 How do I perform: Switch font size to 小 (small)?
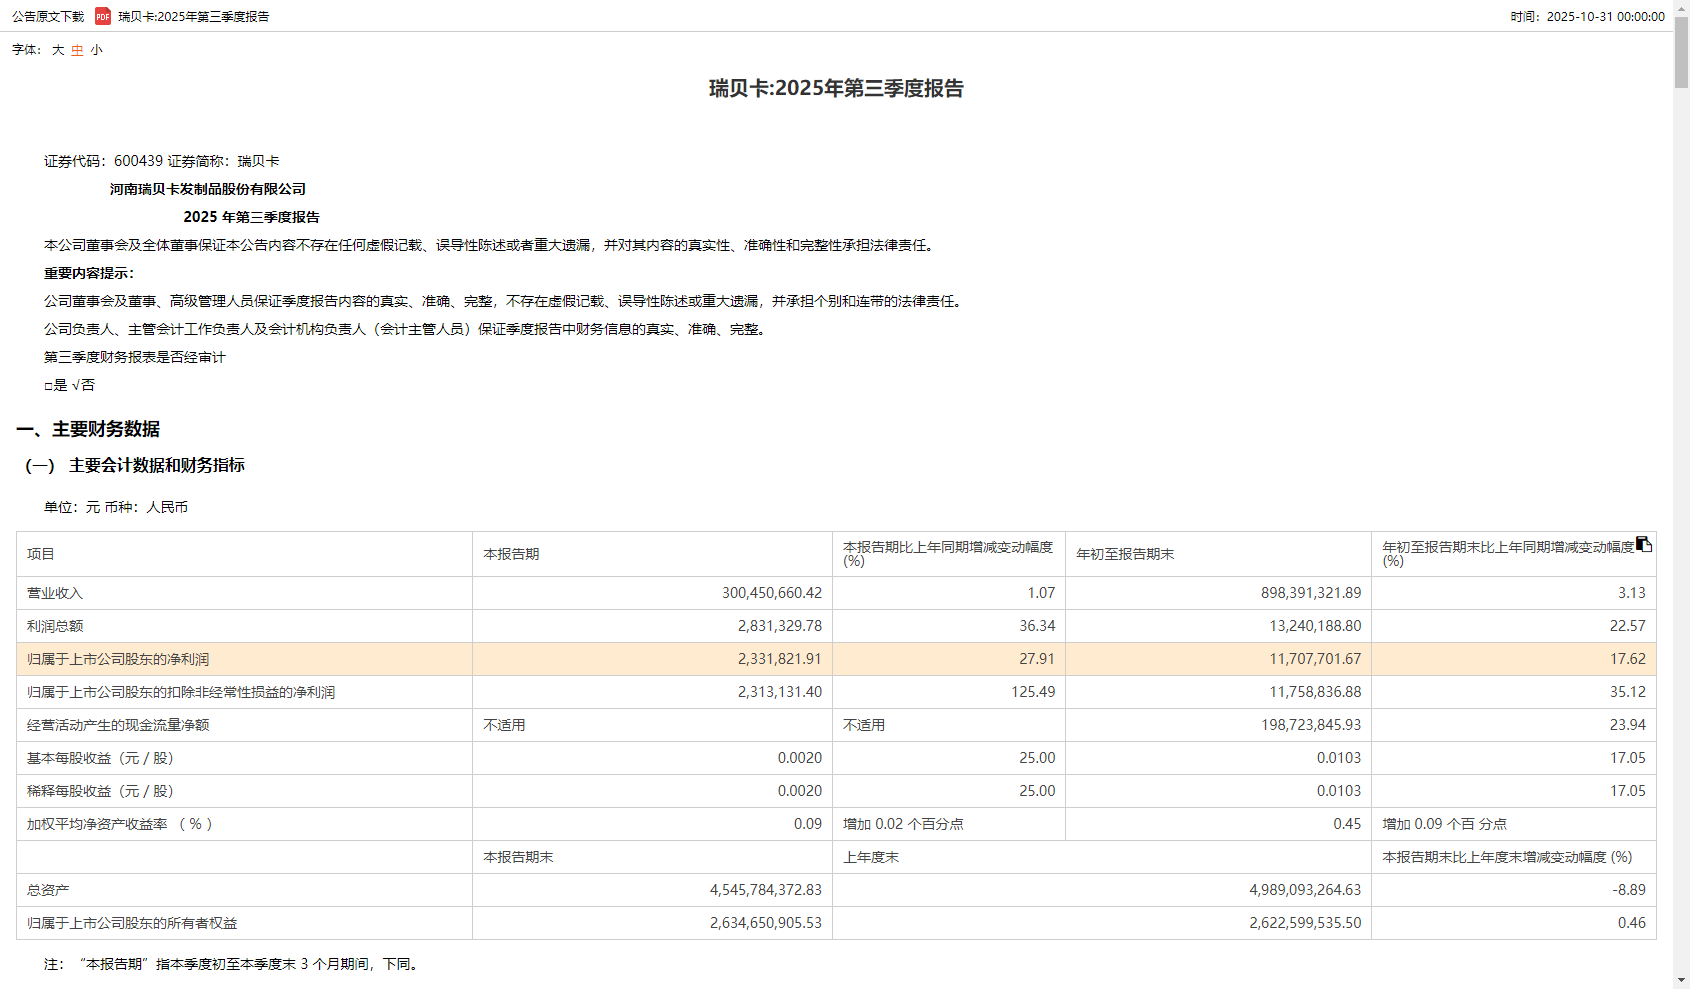point(96,50)
